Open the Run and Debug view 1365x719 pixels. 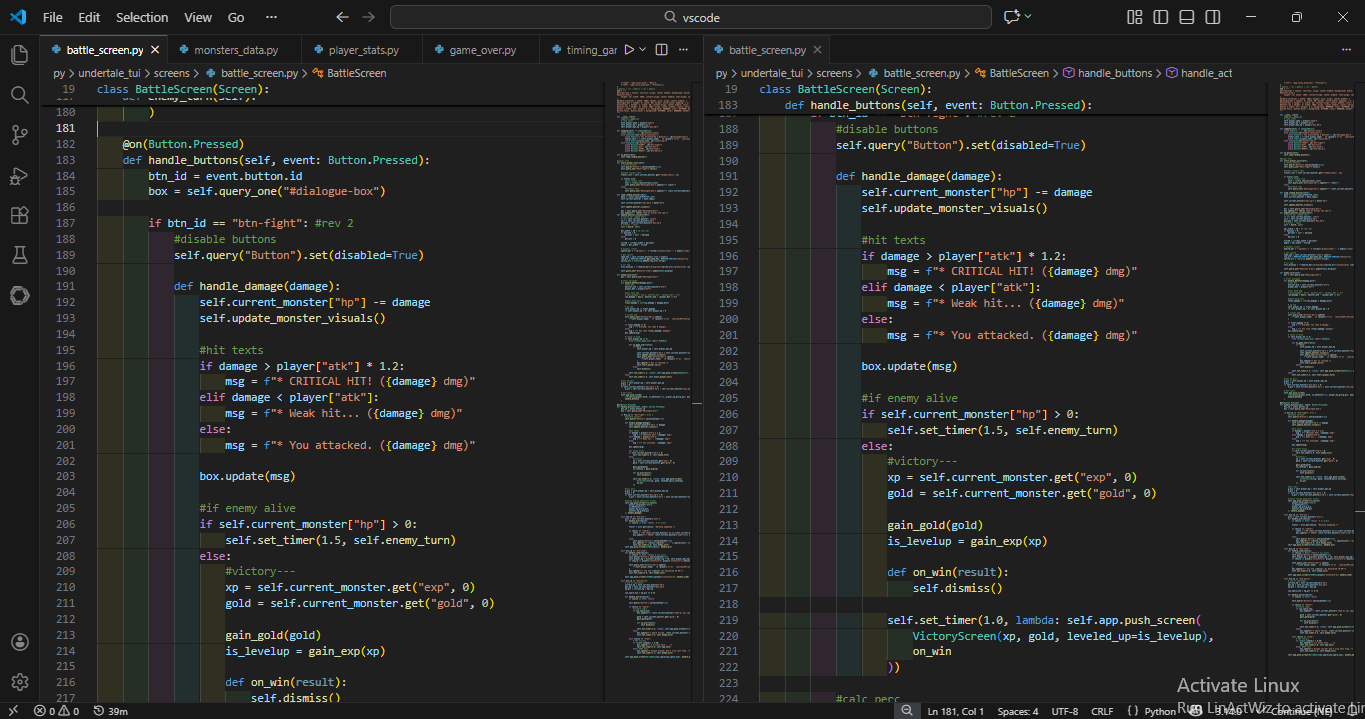19,175
